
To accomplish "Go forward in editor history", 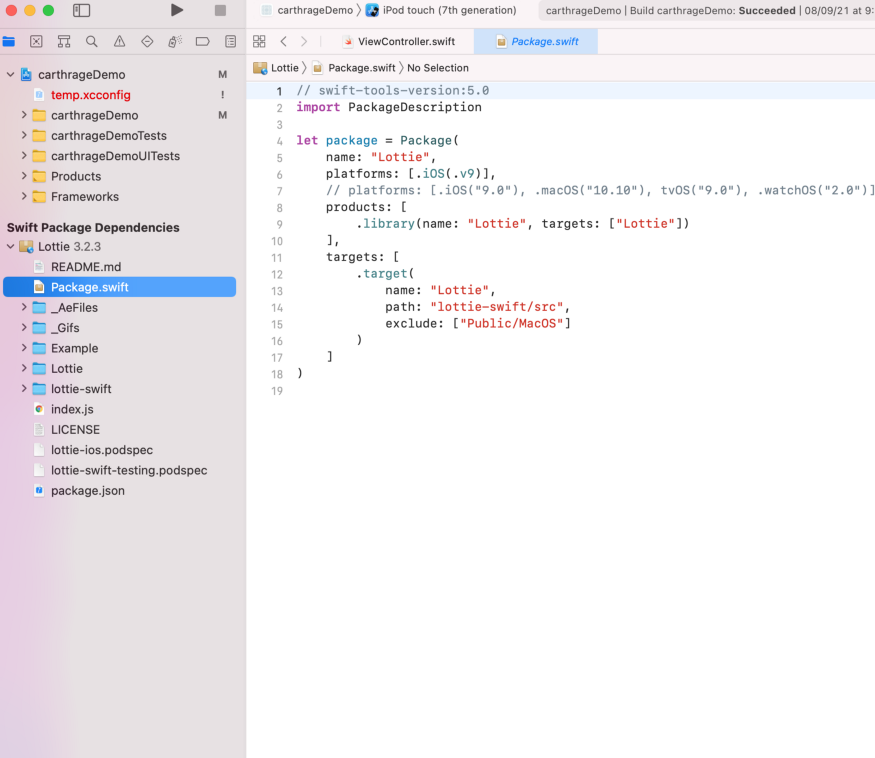I will tap(304, 41).
